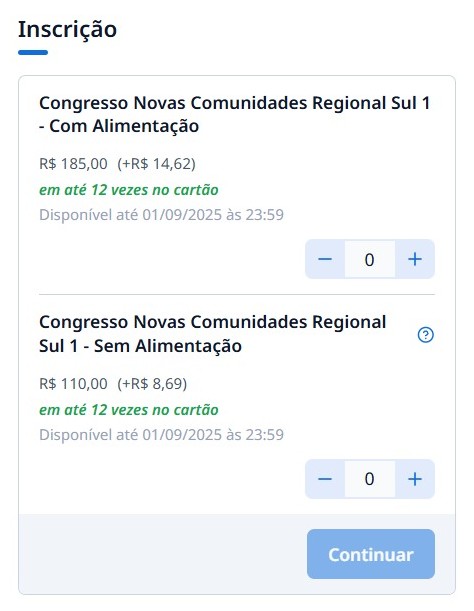Decrease quantity for Com Alimentação ticket

click(325, 259)
